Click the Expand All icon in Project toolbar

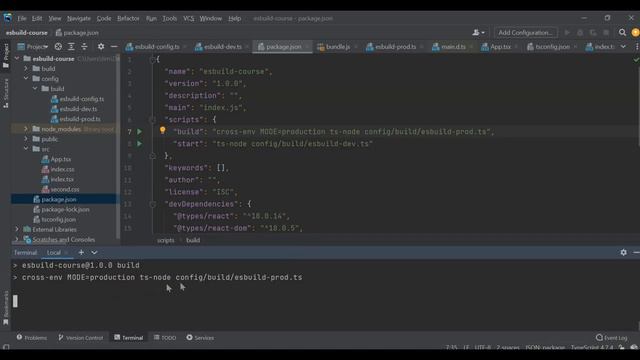(71, 47)
